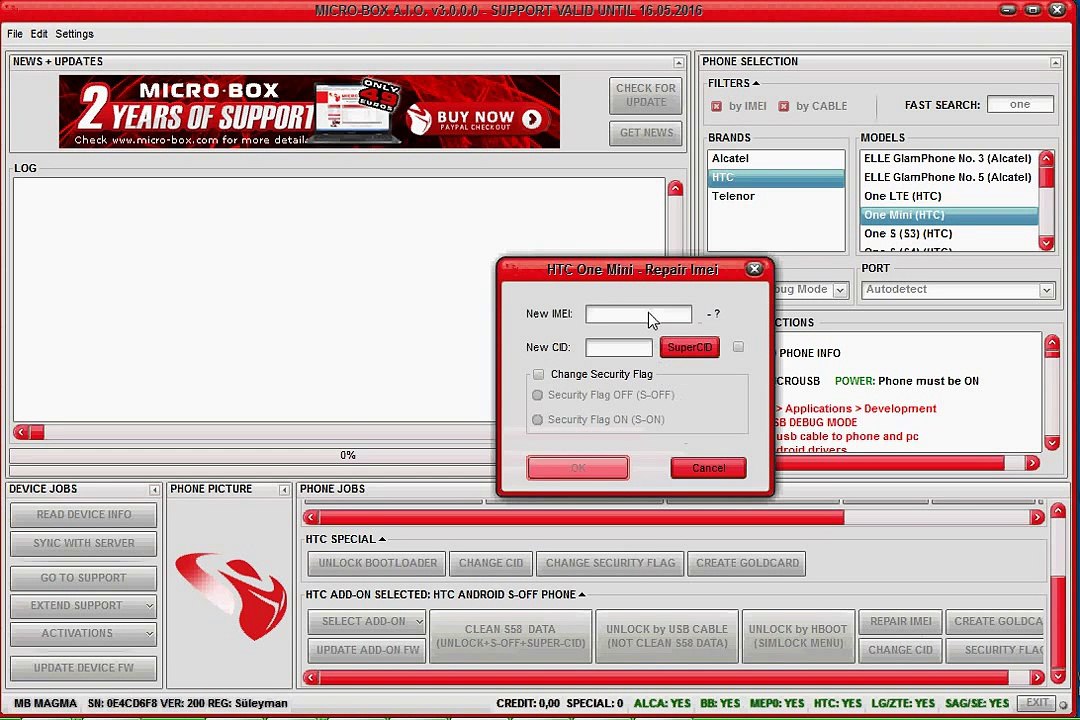
Task: Open the Micro-Box support banner ad
Action: pos(309,112)
